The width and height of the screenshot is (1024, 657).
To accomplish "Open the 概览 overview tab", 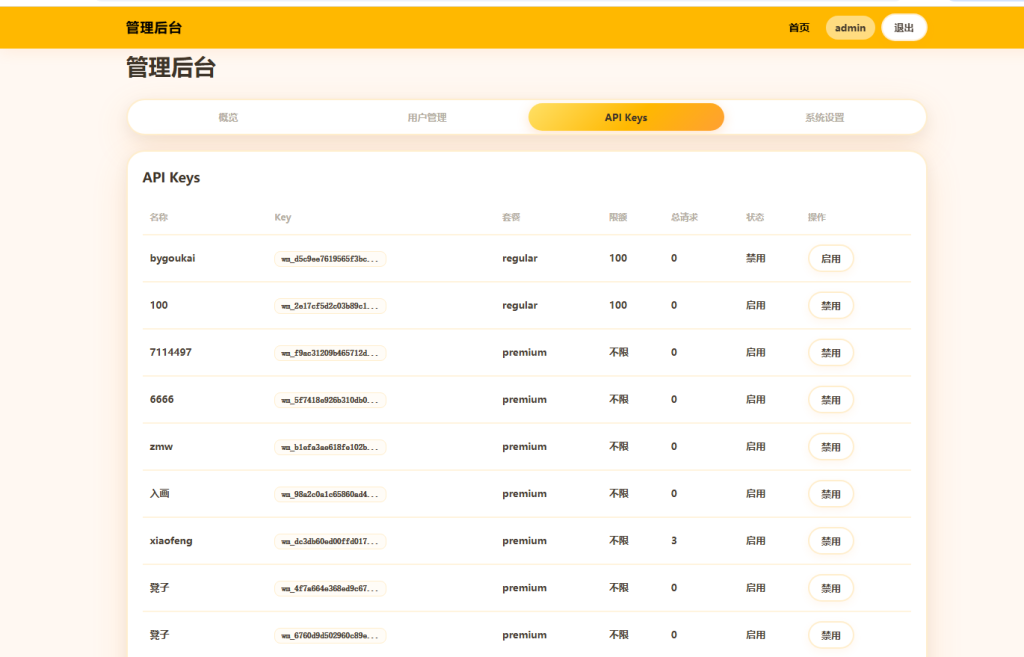I will (228, 118).
